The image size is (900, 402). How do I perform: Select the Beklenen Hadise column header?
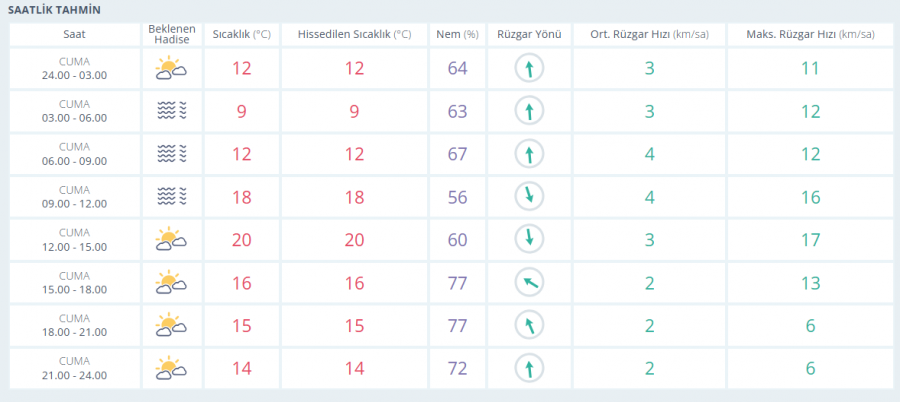[171, 34]
